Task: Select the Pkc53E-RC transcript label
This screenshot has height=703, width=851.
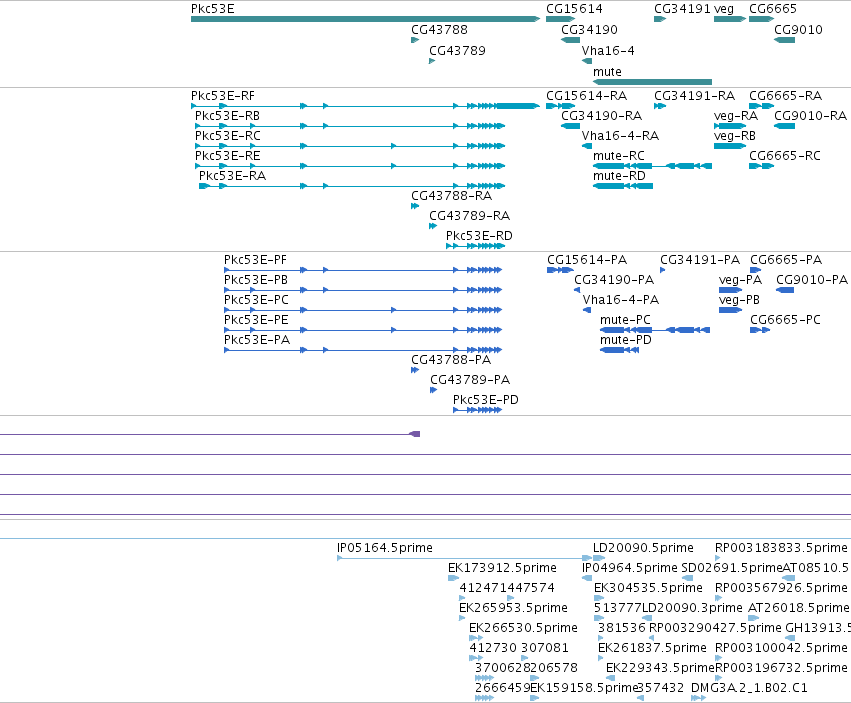Action: pos(227,136)
